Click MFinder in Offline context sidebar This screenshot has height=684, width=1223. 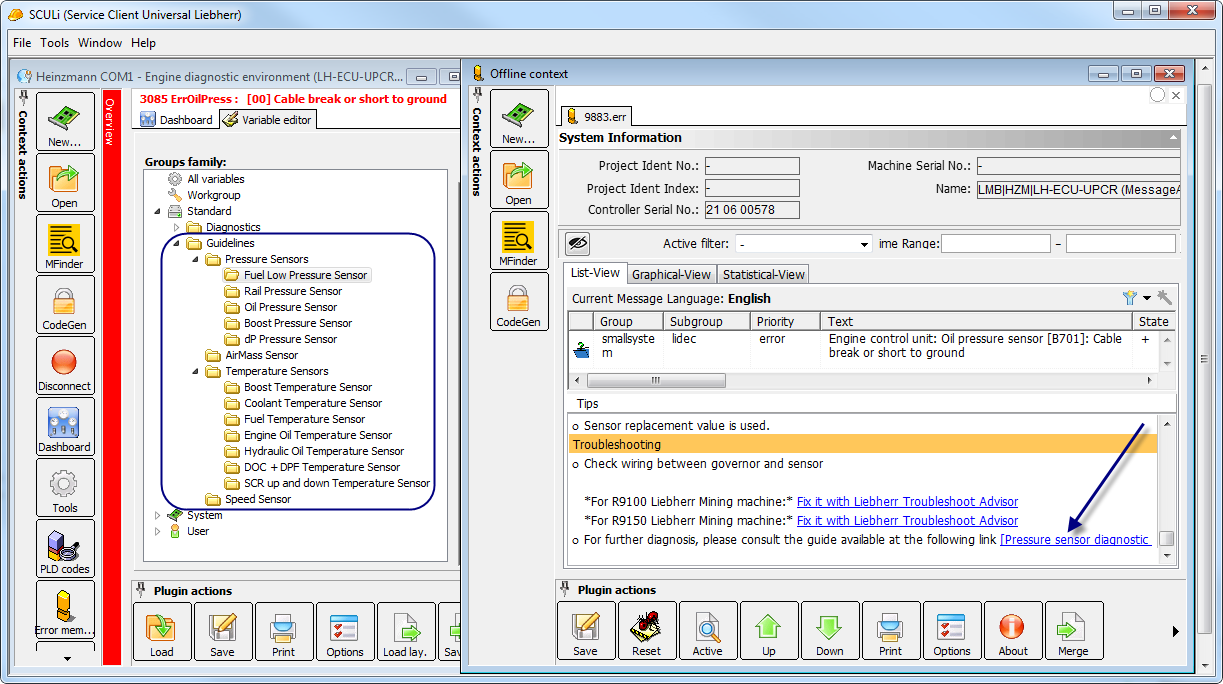coord(519,242)
